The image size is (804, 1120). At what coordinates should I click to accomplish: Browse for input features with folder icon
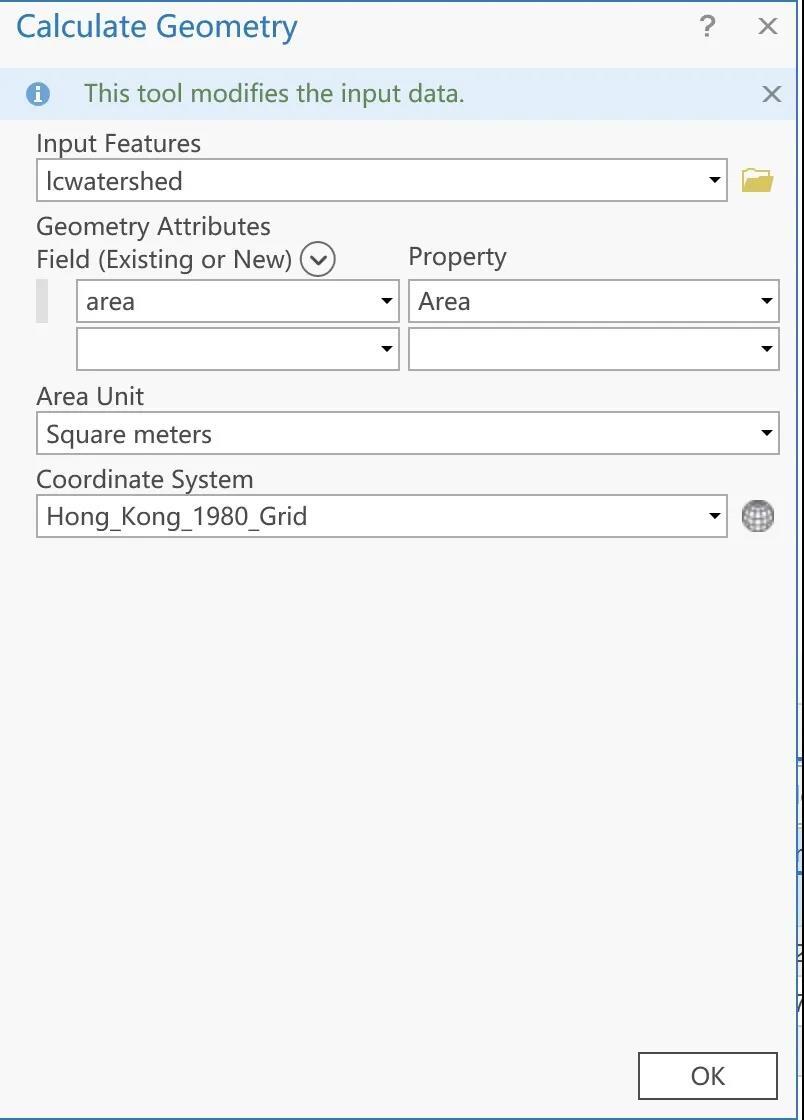click(x=757, y=180)
